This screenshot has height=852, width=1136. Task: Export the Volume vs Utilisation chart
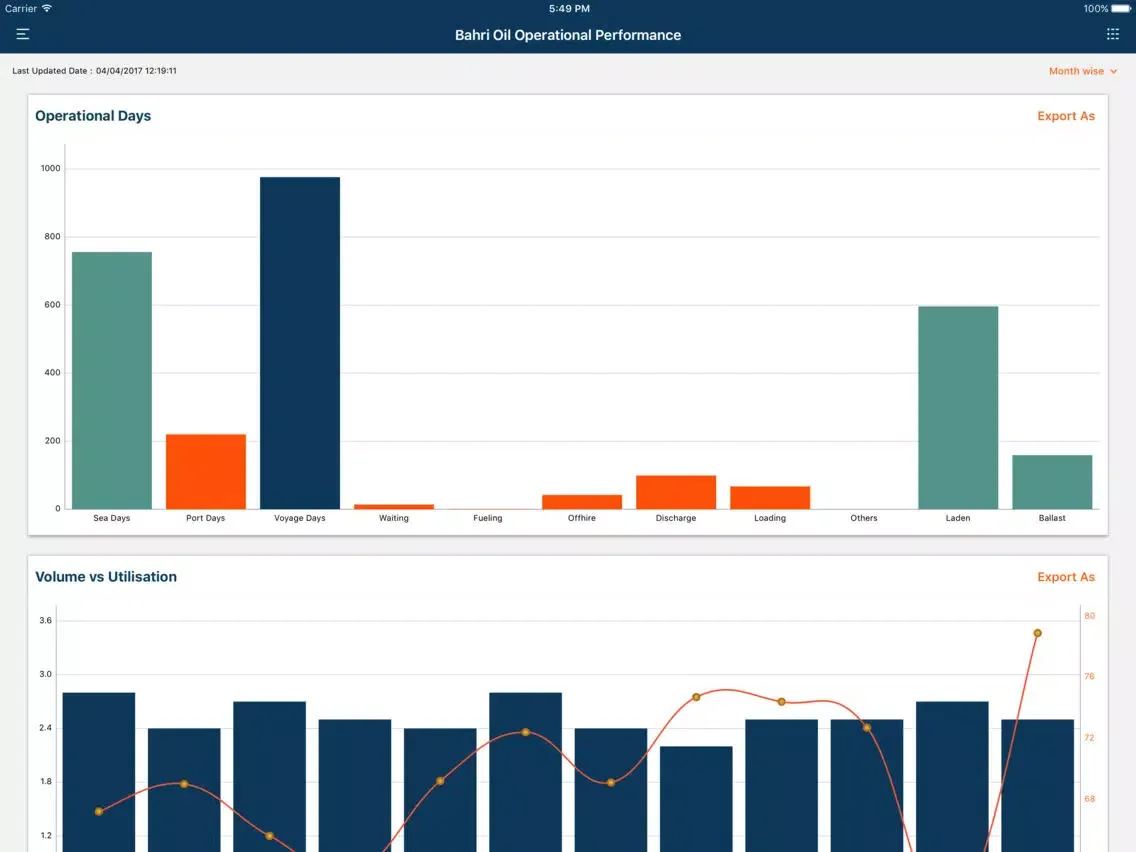pyautogui.click(x=1066, y=577)
